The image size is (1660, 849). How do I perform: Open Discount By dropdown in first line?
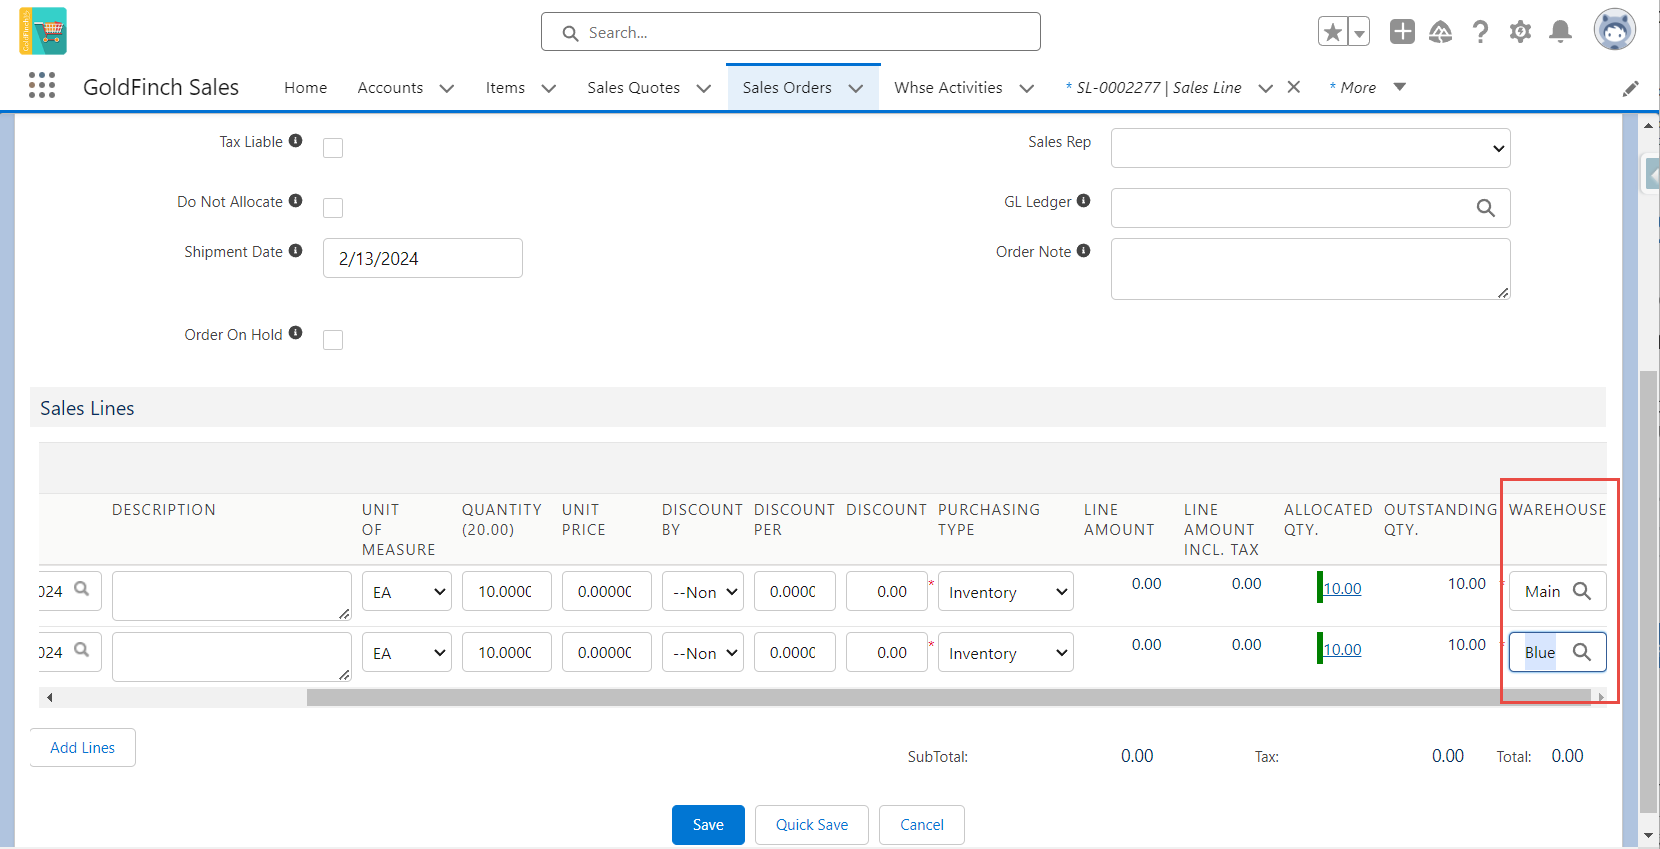coord(703,591)
